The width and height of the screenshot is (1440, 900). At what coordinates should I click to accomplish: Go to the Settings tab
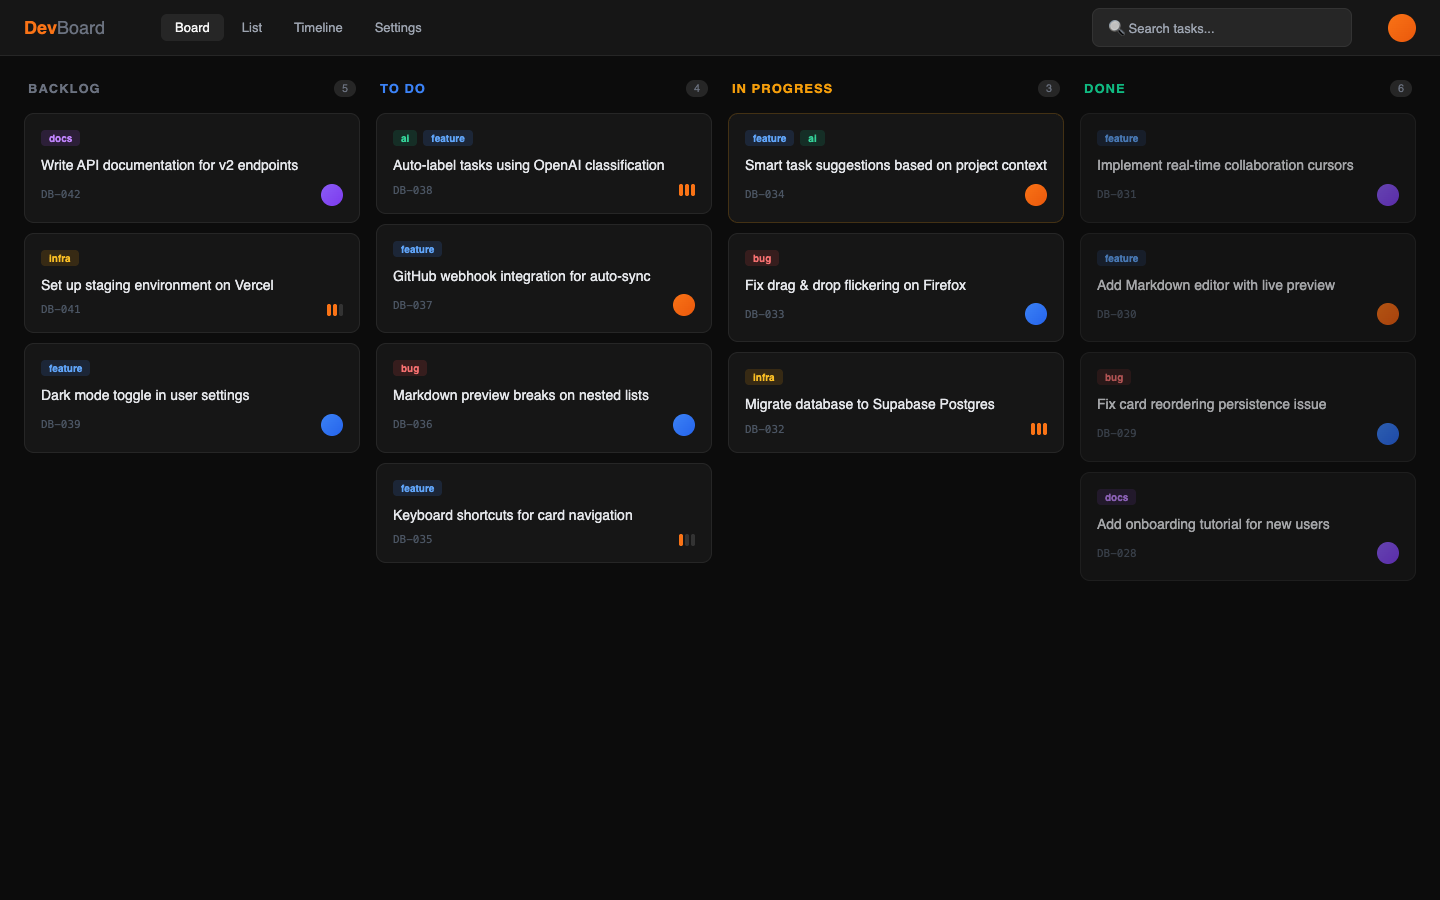[398, 28]
